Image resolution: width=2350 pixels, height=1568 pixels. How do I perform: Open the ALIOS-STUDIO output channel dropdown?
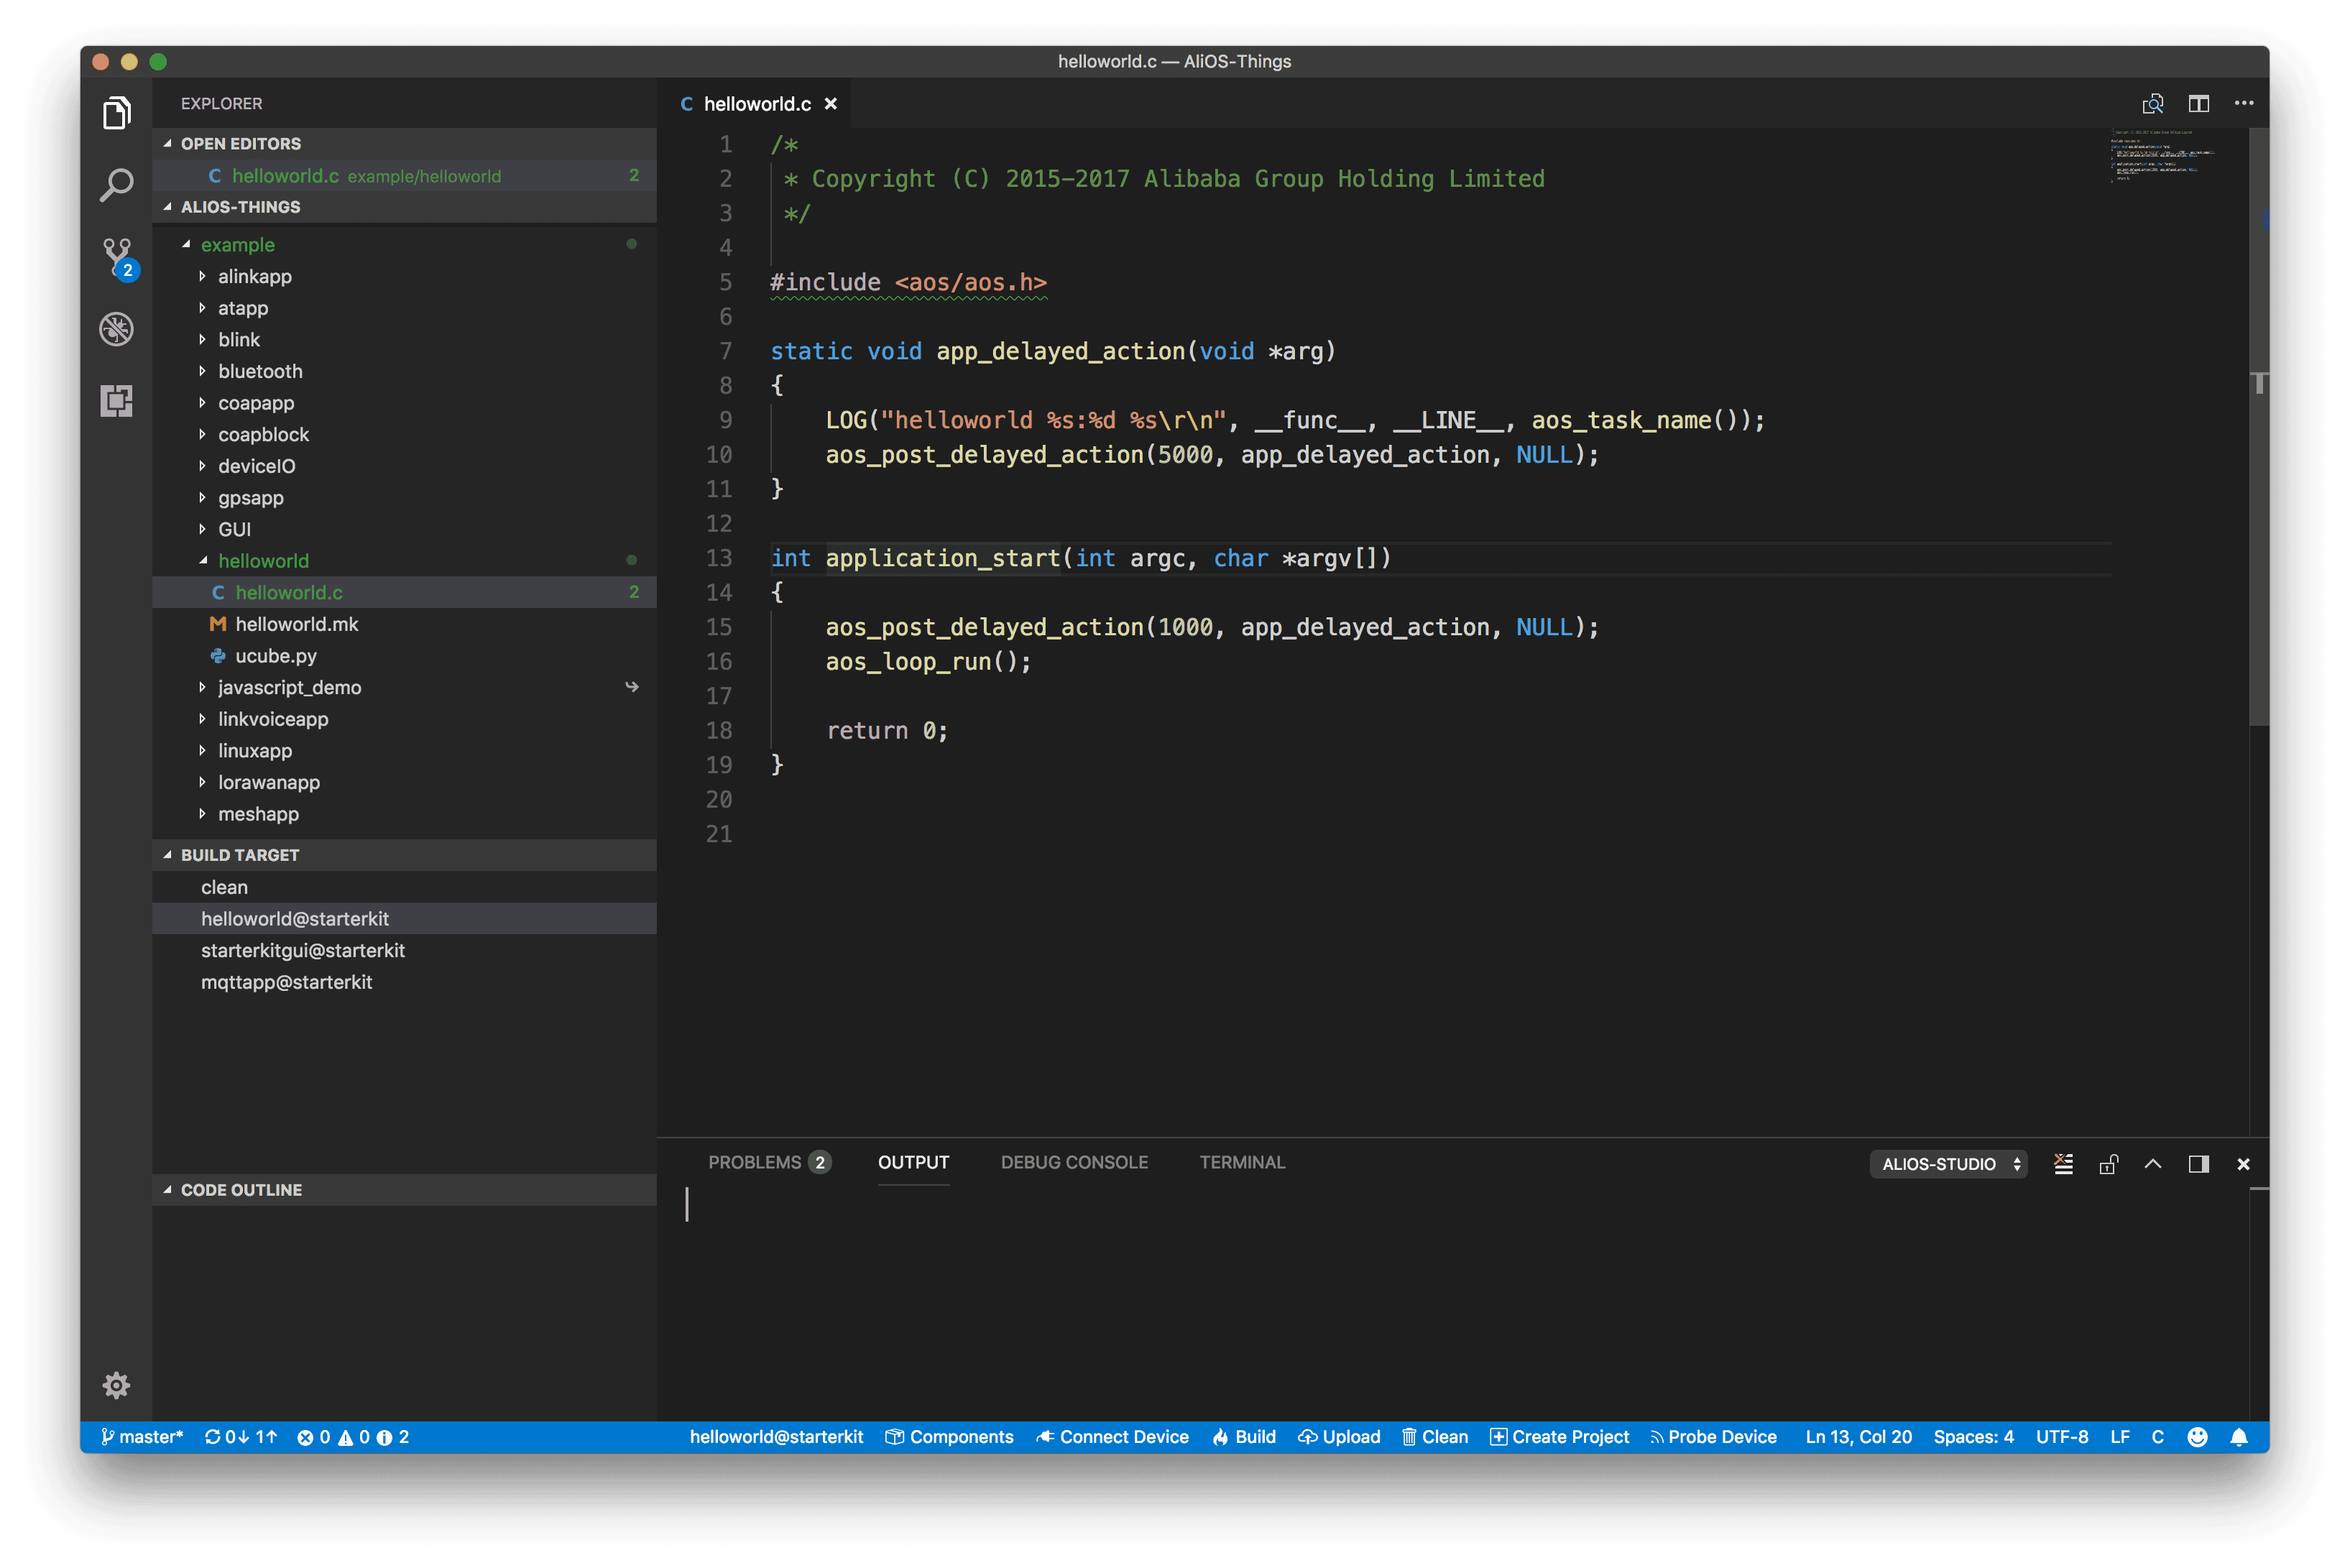pos(1948,1164)
